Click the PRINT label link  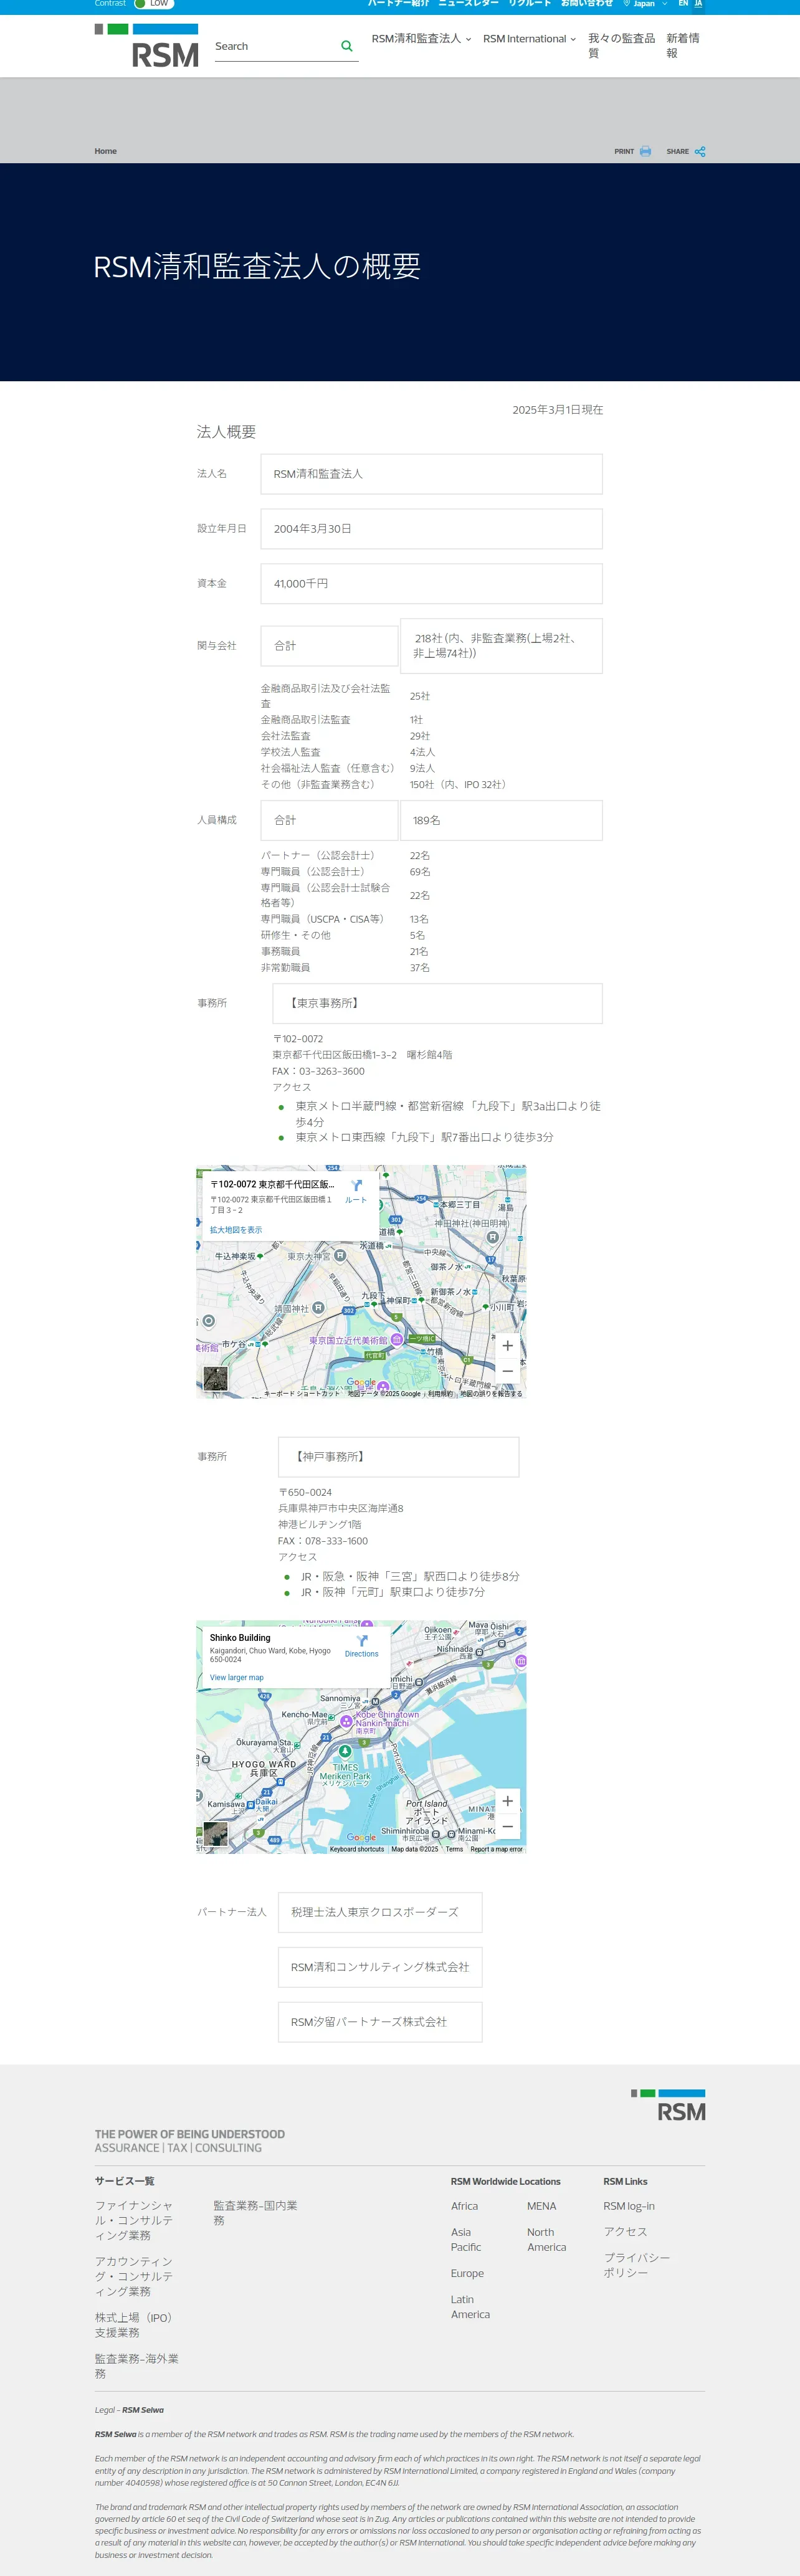(x=624, y=152)
